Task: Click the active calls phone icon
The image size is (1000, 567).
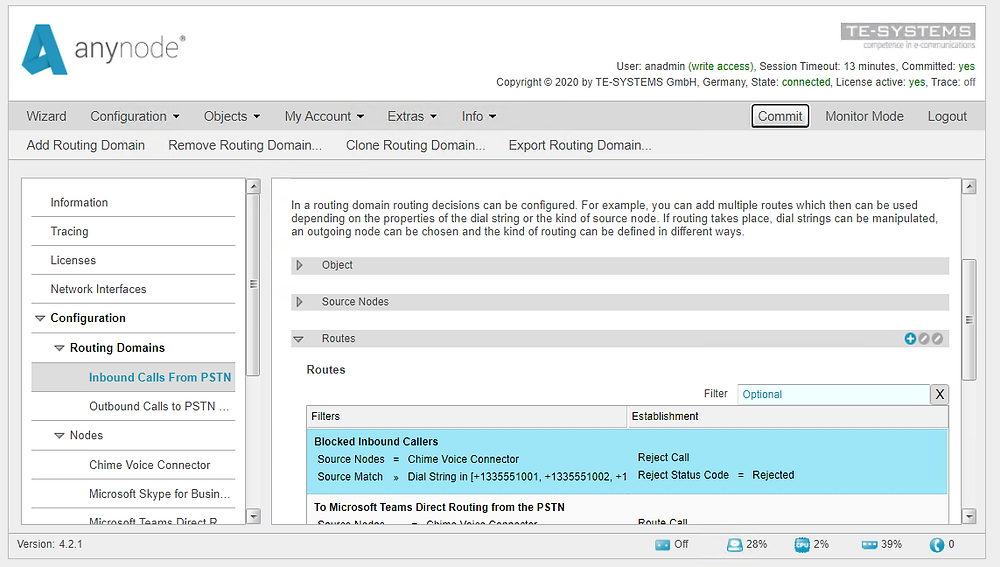Action: [936, 545]
